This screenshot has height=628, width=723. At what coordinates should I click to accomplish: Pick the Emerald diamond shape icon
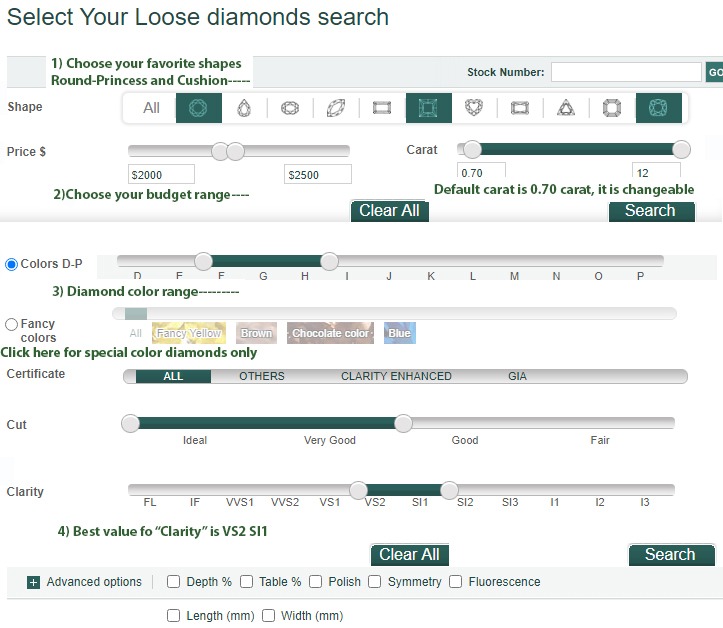(382, 108)
